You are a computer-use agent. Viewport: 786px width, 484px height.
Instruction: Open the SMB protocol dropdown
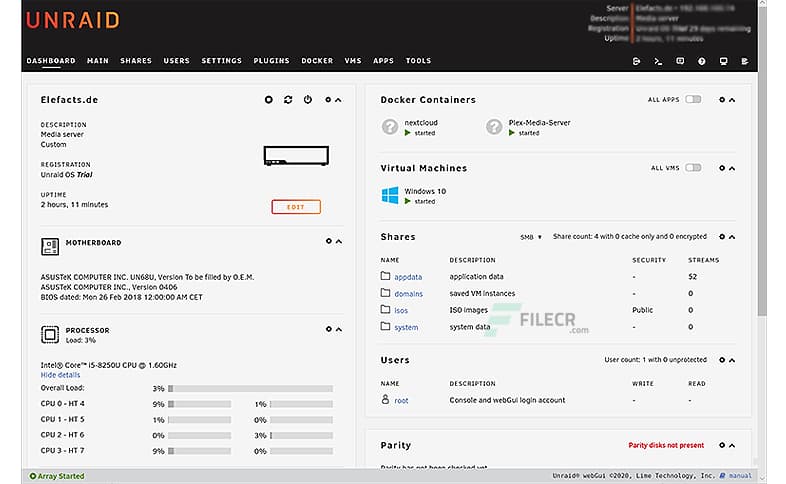point(531,237)
